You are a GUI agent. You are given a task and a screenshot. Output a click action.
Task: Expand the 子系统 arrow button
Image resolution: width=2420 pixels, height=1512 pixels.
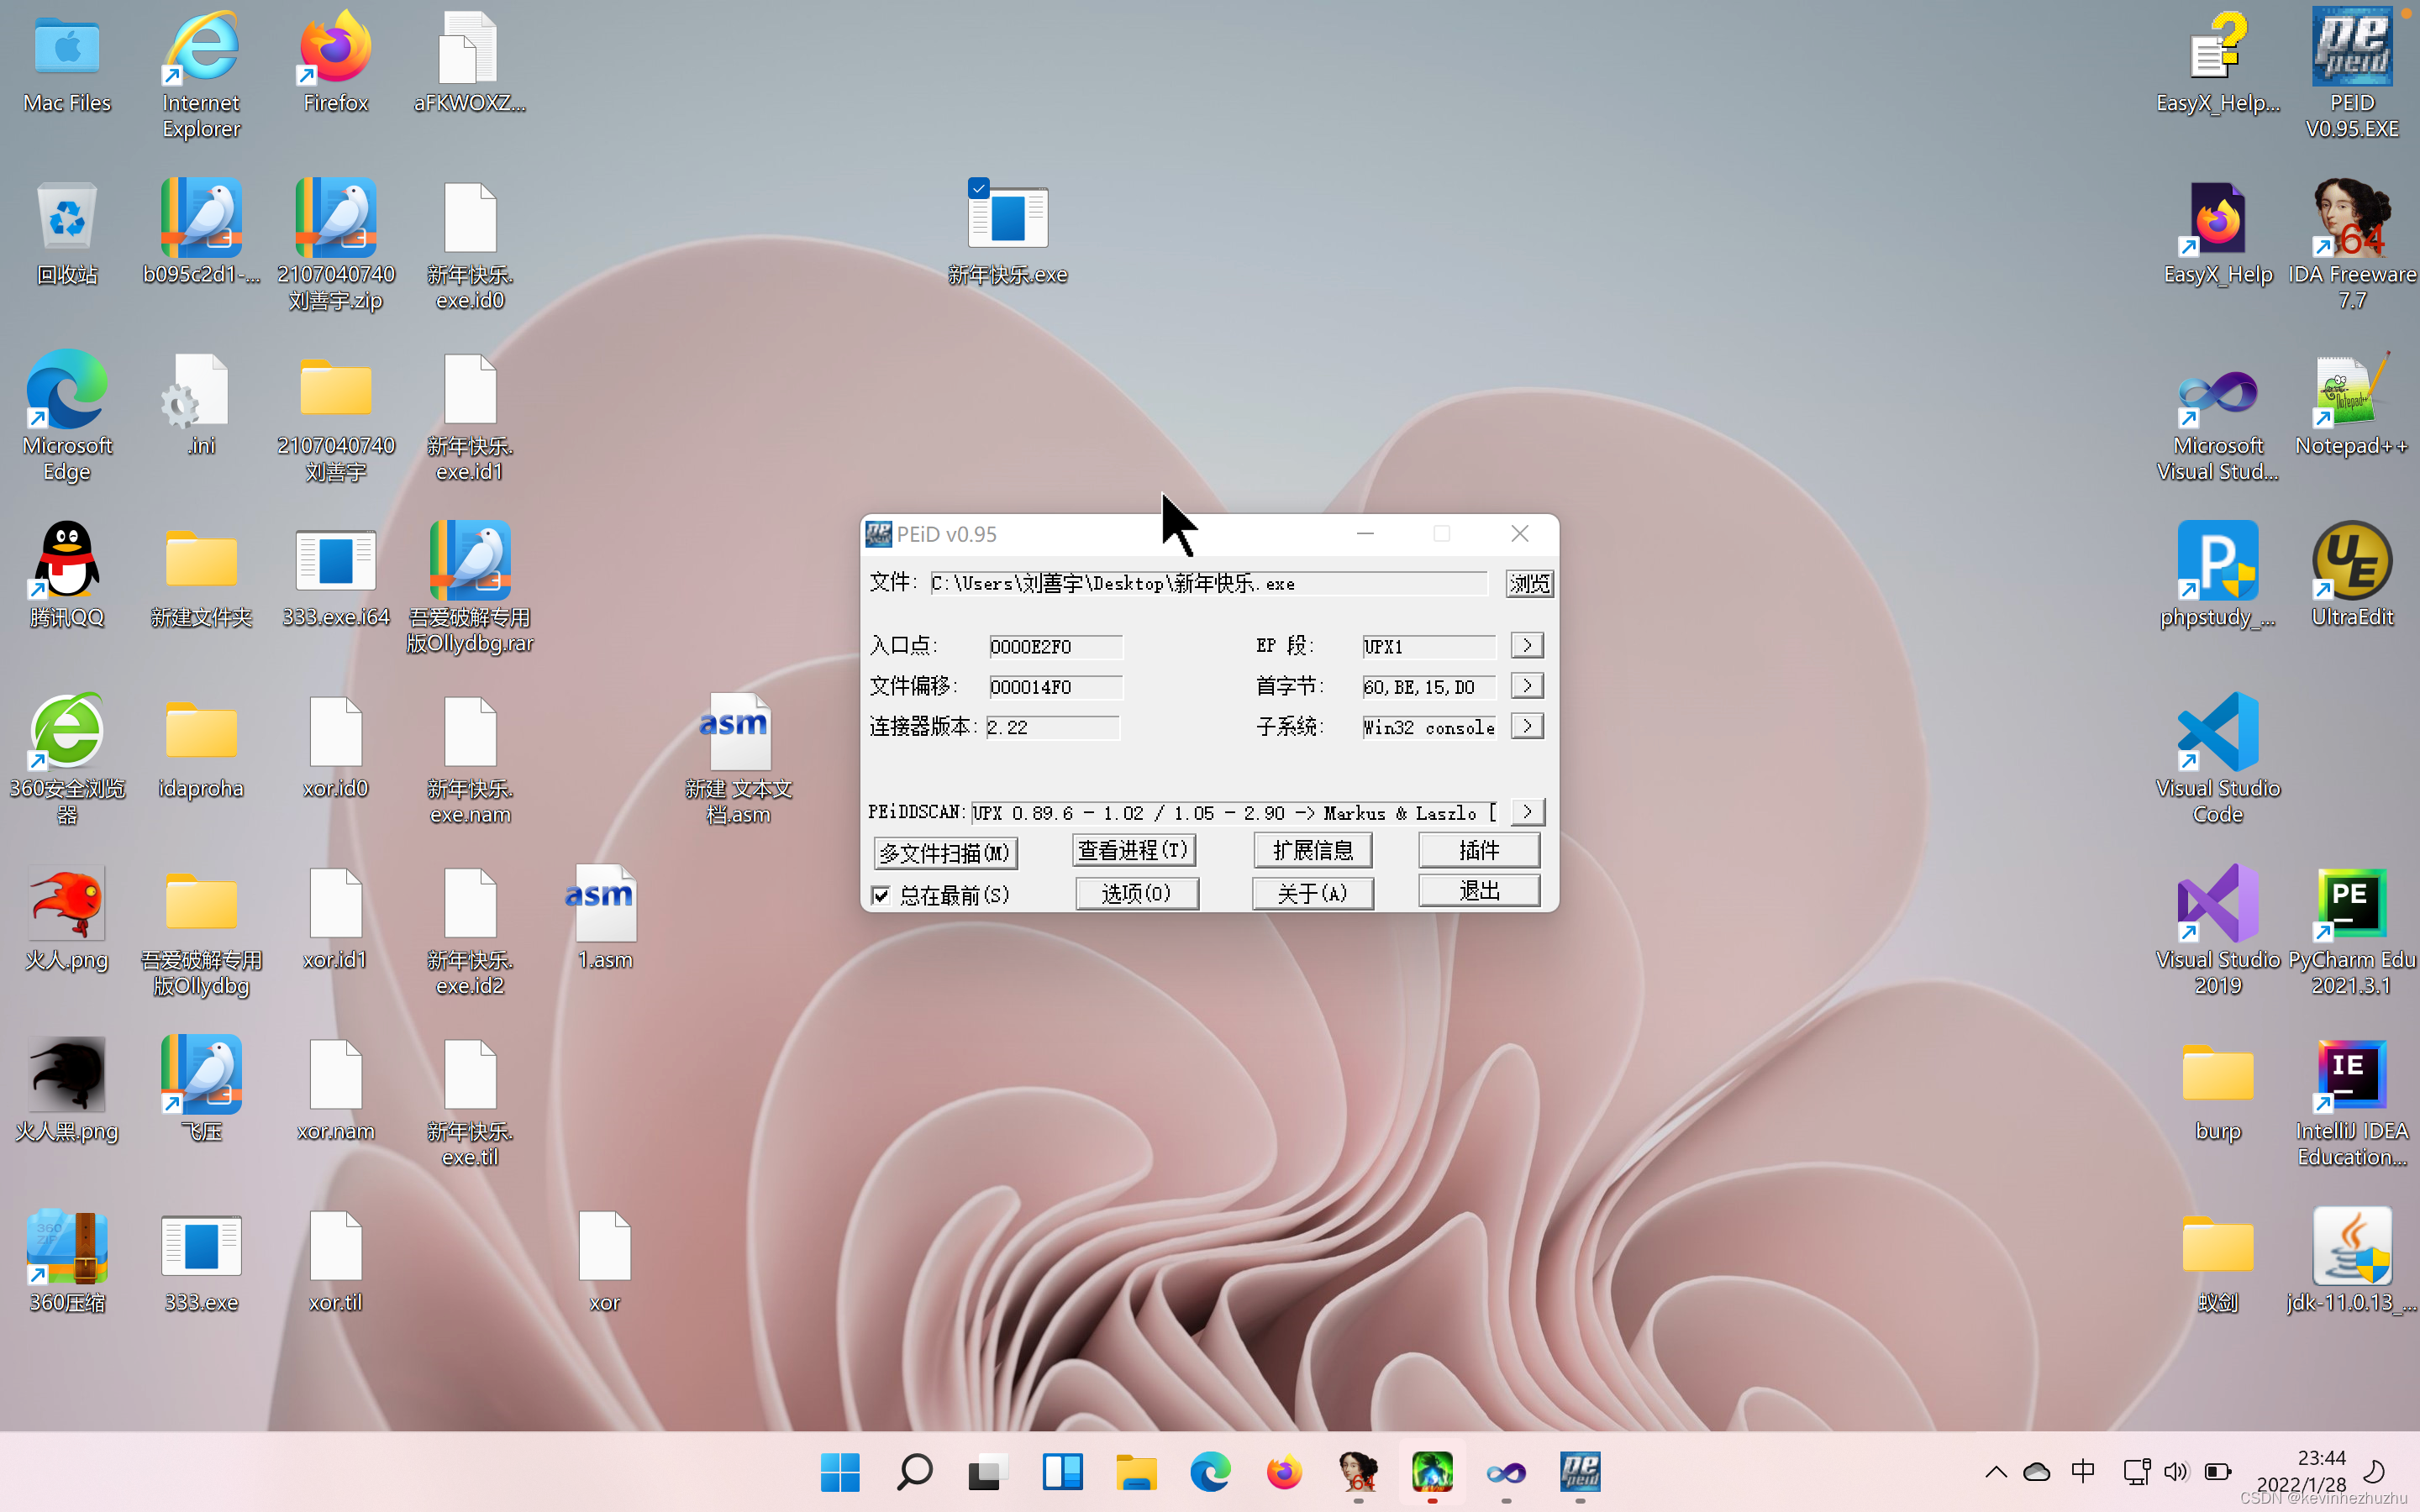point(1527,726)
